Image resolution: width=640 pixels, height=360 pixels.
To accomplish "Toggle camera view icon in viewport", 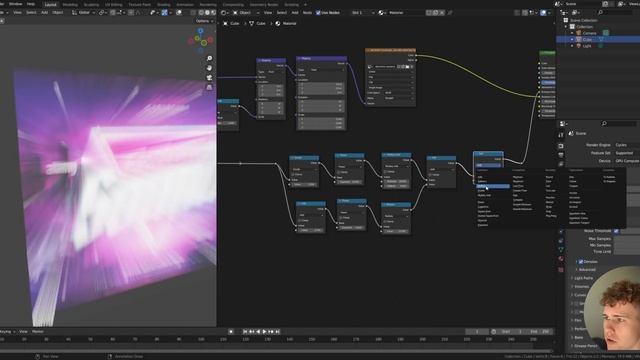I will (209, 78).
